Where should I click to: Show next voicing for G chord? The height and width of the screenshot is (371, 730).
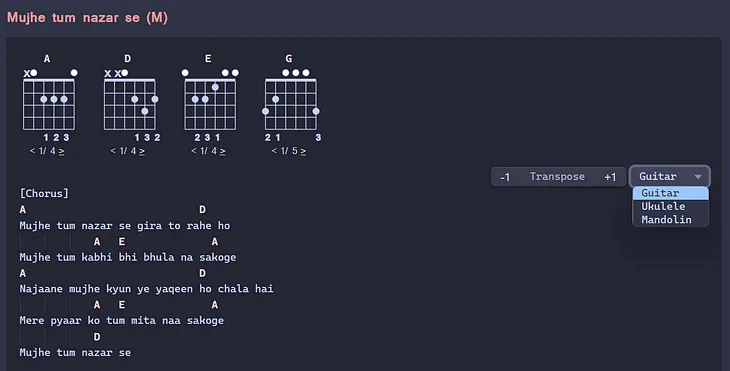[304, 151]
